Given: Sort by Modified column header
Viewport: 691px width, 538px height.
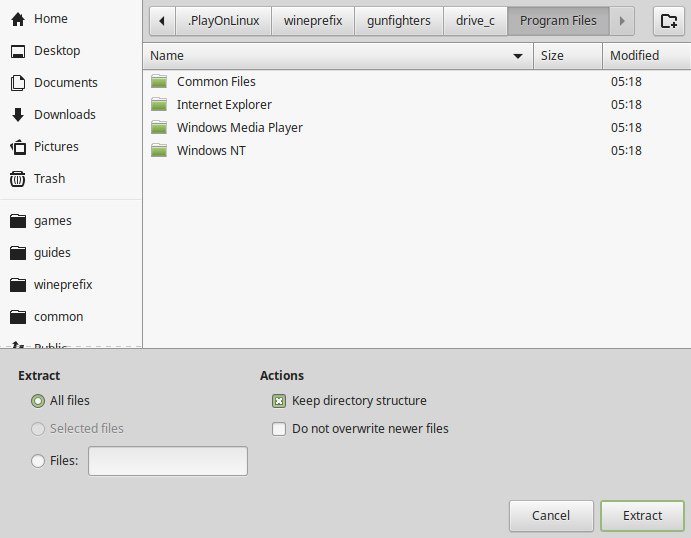Looking at the screenshot, I should pos(646,56).
